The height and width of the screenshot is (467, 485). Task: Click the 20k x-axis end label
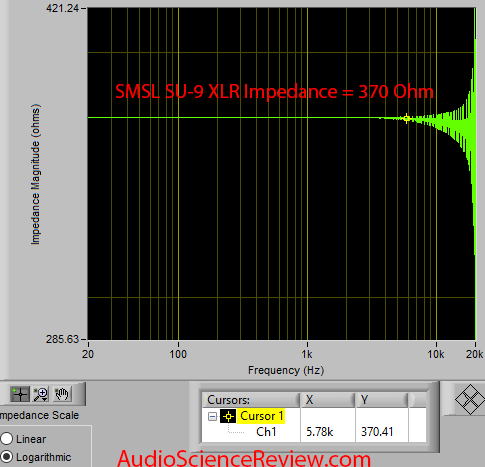pos(474,354)
